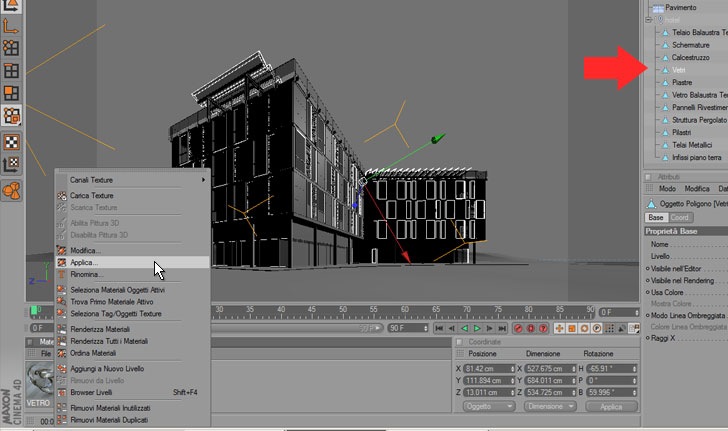The height and width of the screenshot is (431, 728).
Task: Adjust the X position value spinner
Action: [x=513, y=369]
